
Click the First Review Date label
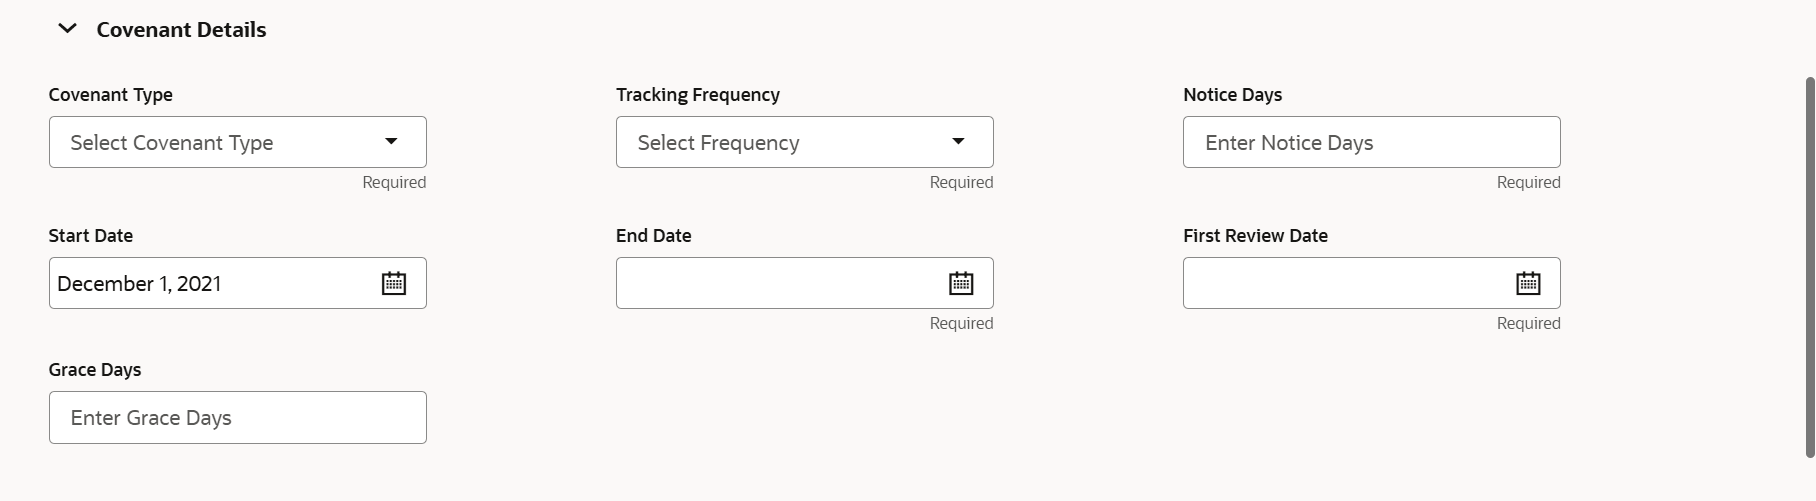point(1255,236)
